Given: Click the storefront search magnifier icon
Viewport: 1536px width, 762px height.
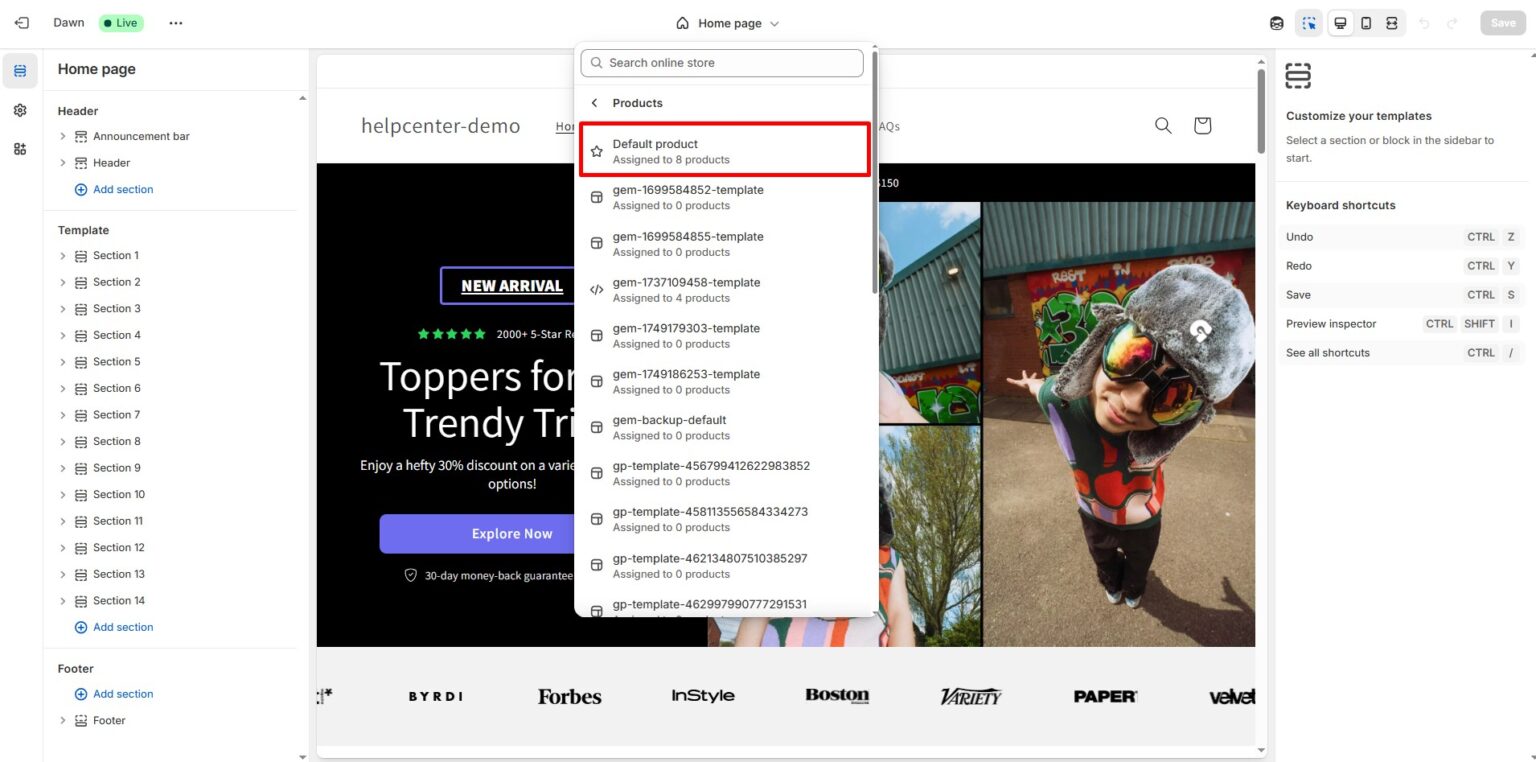Looking at the screenshot, I should pos(1163,125).
